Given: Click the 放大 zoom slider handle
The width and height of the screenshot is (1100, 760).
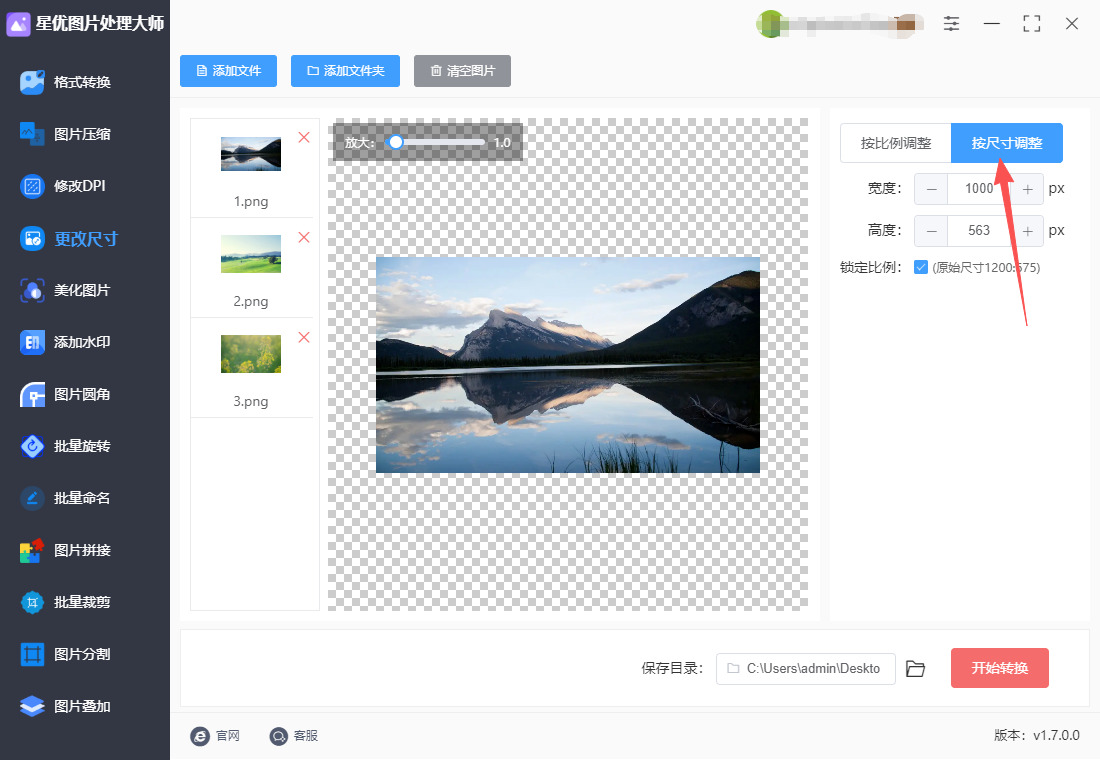Looking at the screenshot, I should pos(396,142).
